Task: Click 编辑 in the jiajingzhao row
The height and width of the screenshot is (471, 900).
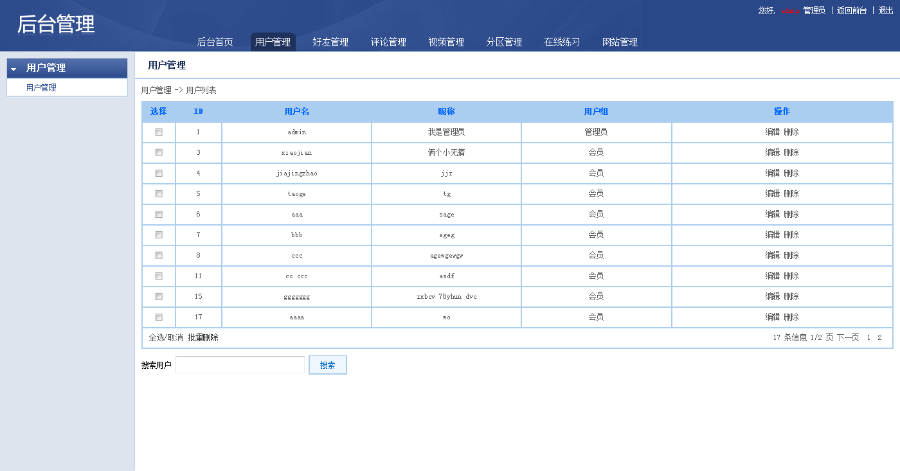Action: pyautogui.click(x=773, y=173)
